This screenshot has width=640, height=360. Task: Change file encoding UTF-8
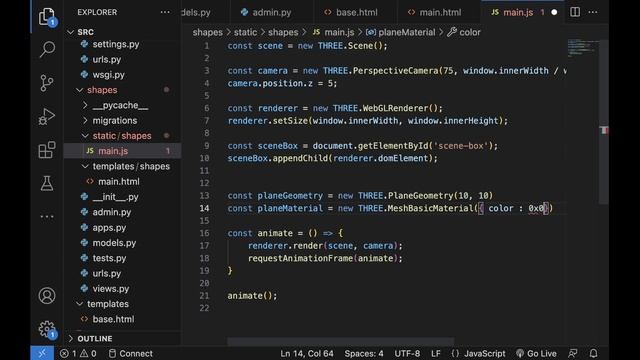[x=407, y=353]
